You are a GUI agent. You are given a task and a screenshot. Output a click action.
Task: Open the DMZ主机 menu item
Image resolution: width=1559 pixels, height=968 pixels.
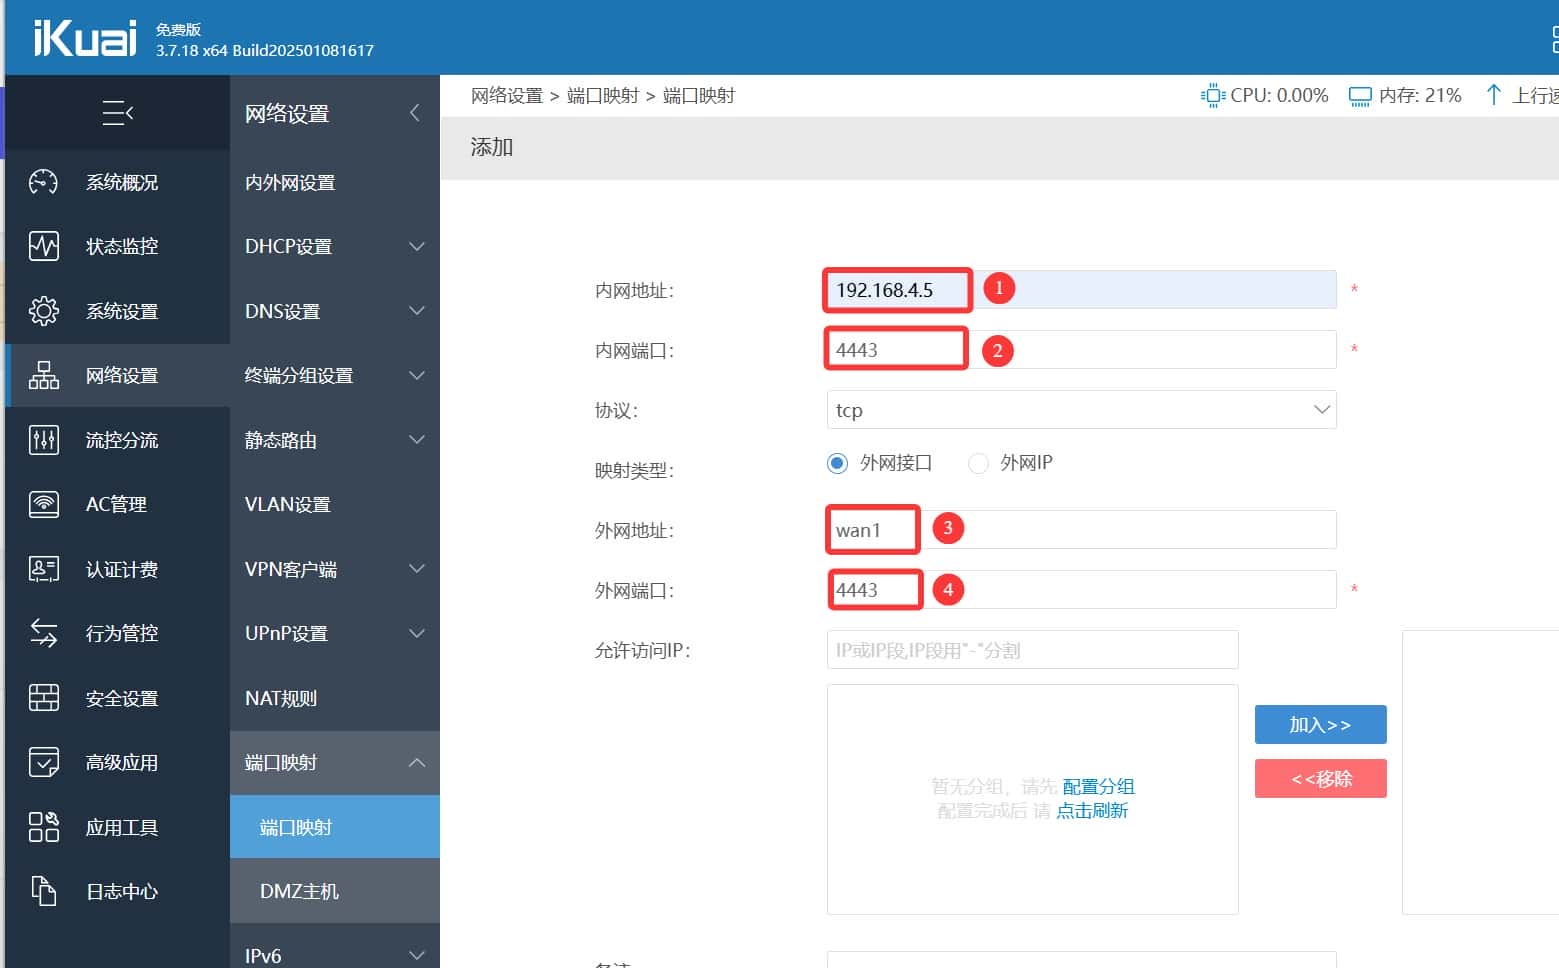pos(299,891)
